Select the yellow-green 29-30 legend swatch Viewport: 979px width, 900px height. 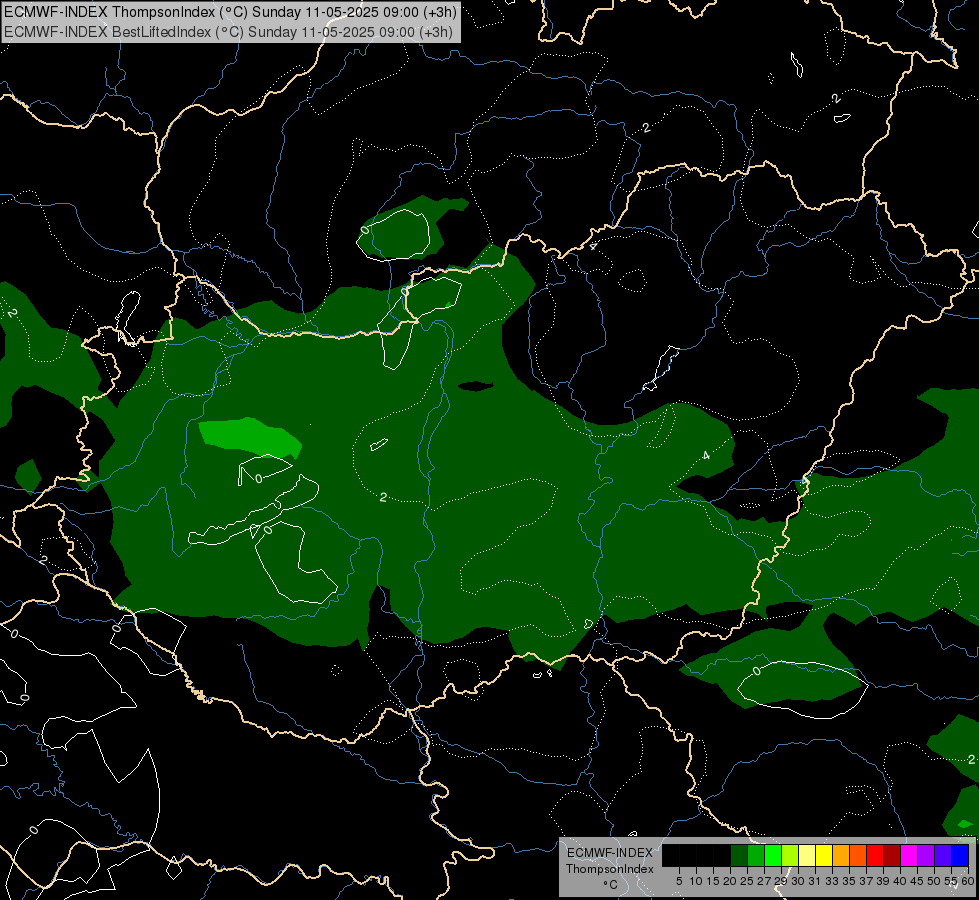point(790,856)
